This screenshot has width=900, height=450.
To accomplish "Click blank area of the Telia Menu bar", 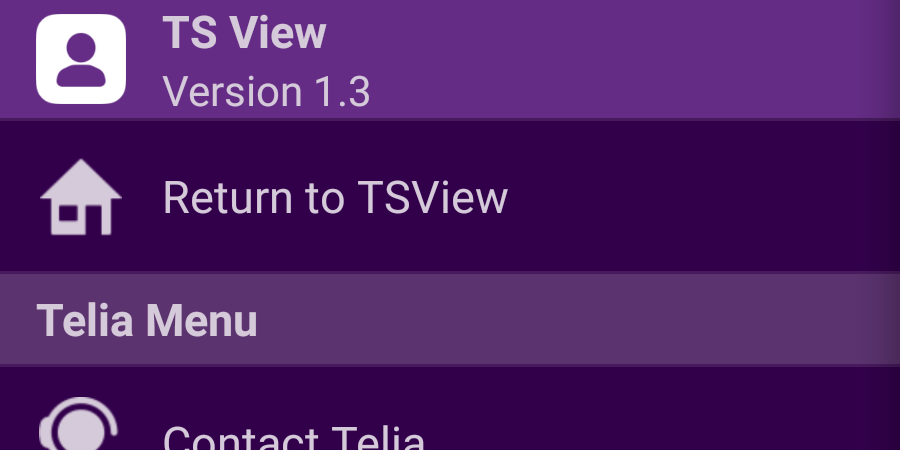I will [600, 321].
